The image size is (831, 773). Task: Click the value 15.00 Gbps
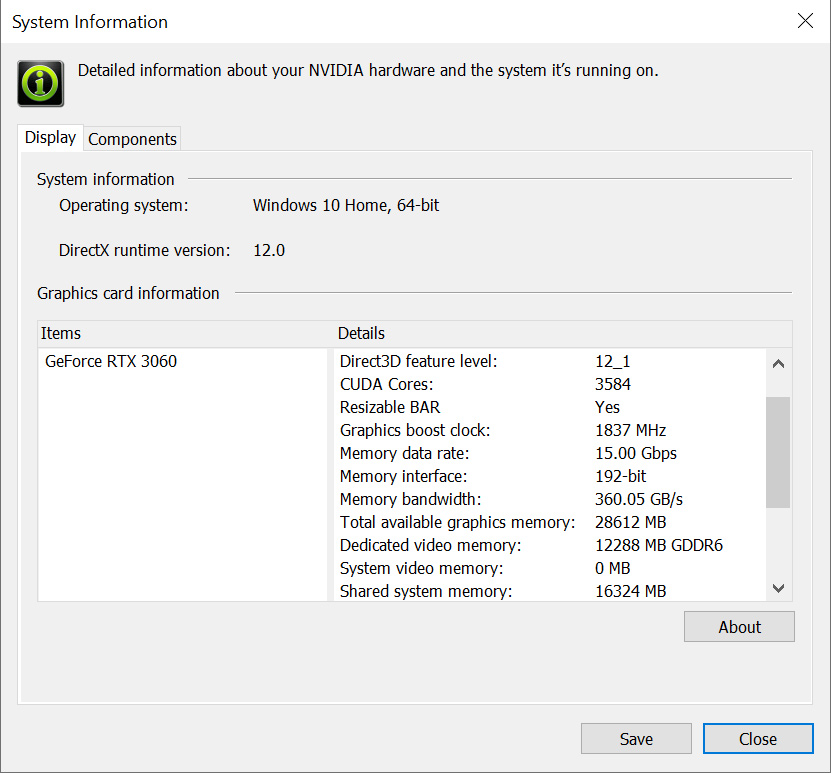pyautogui.click(x=636, y=453)
